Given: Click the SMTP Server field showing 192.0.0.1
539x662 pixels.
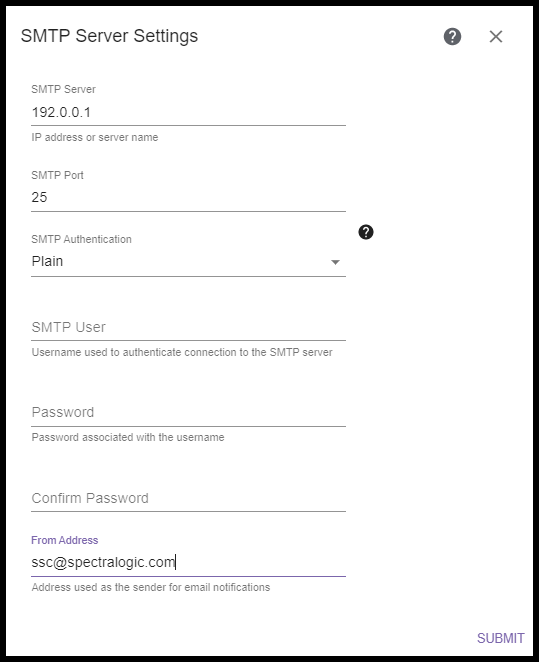Looking at the screenshot, I should [188, 112].
